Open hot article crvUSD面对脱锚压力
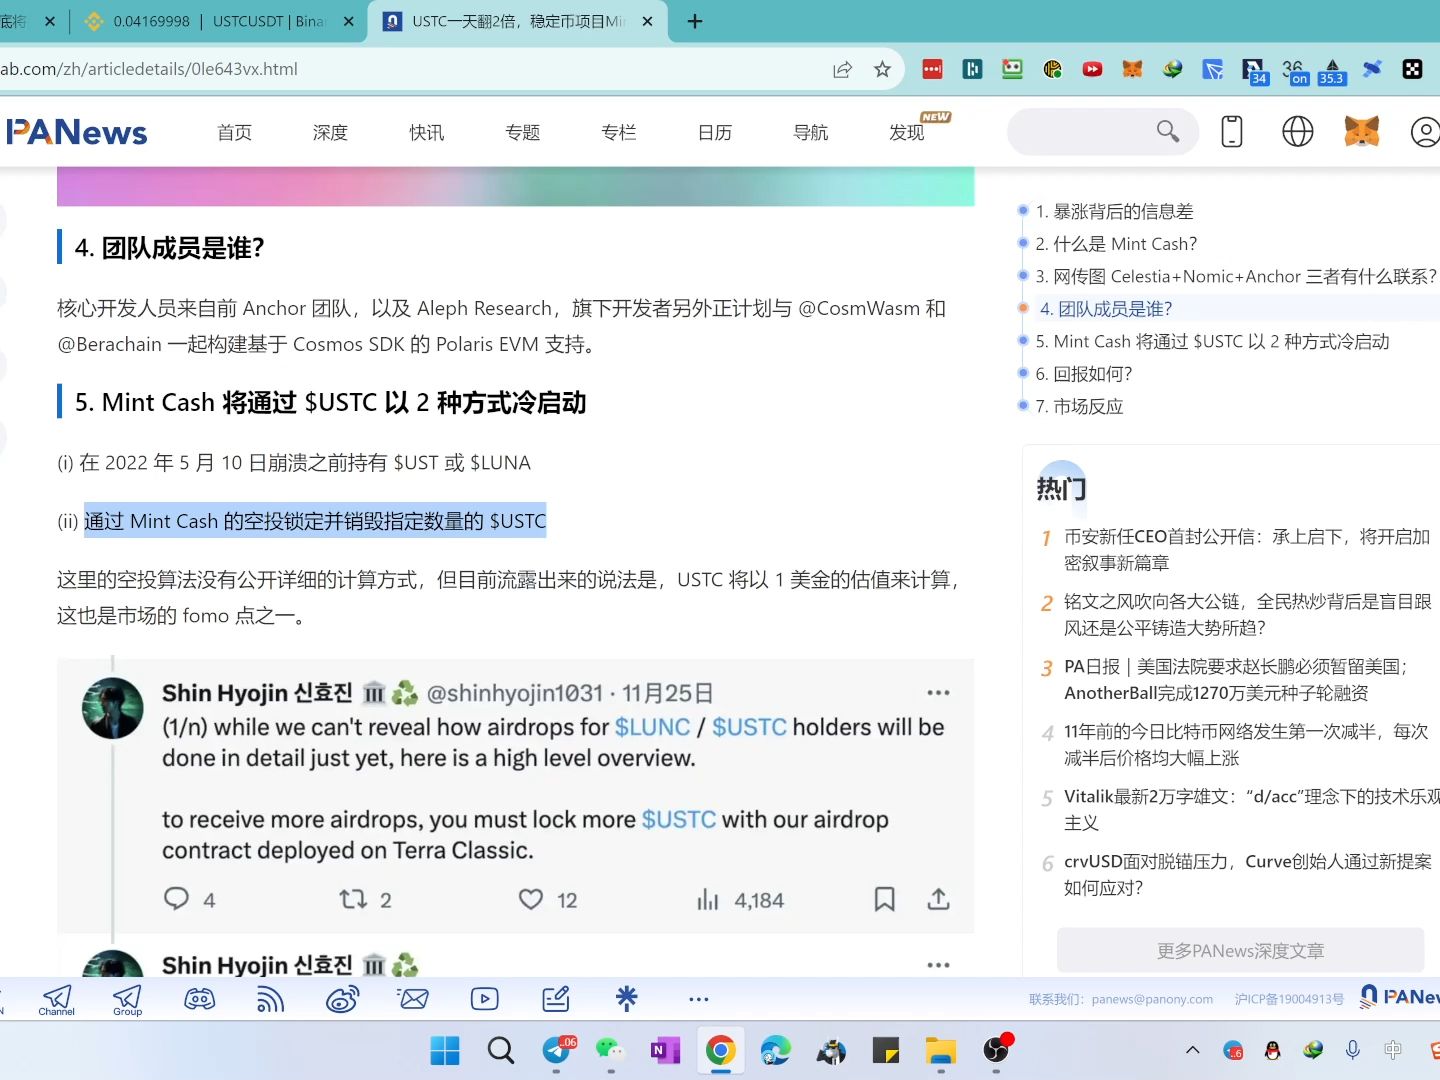This screenshot has height=1080, width=1440. coord(1248,875)
